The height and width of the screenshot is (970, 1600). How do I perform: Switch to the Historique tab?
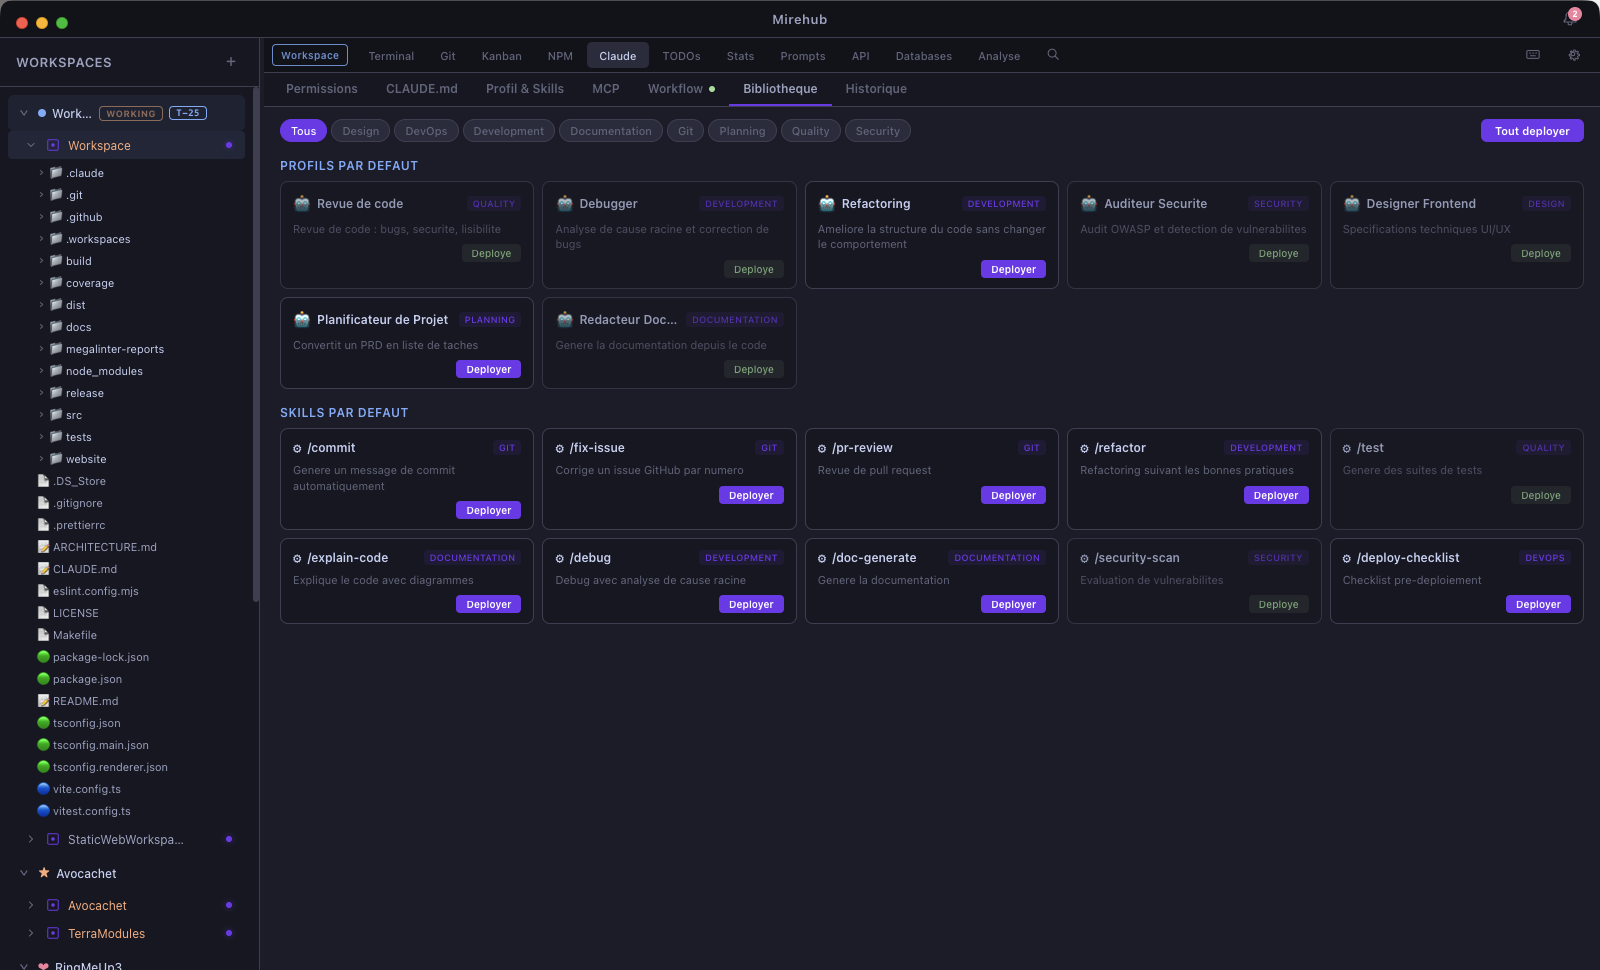[x=875, y=89]
